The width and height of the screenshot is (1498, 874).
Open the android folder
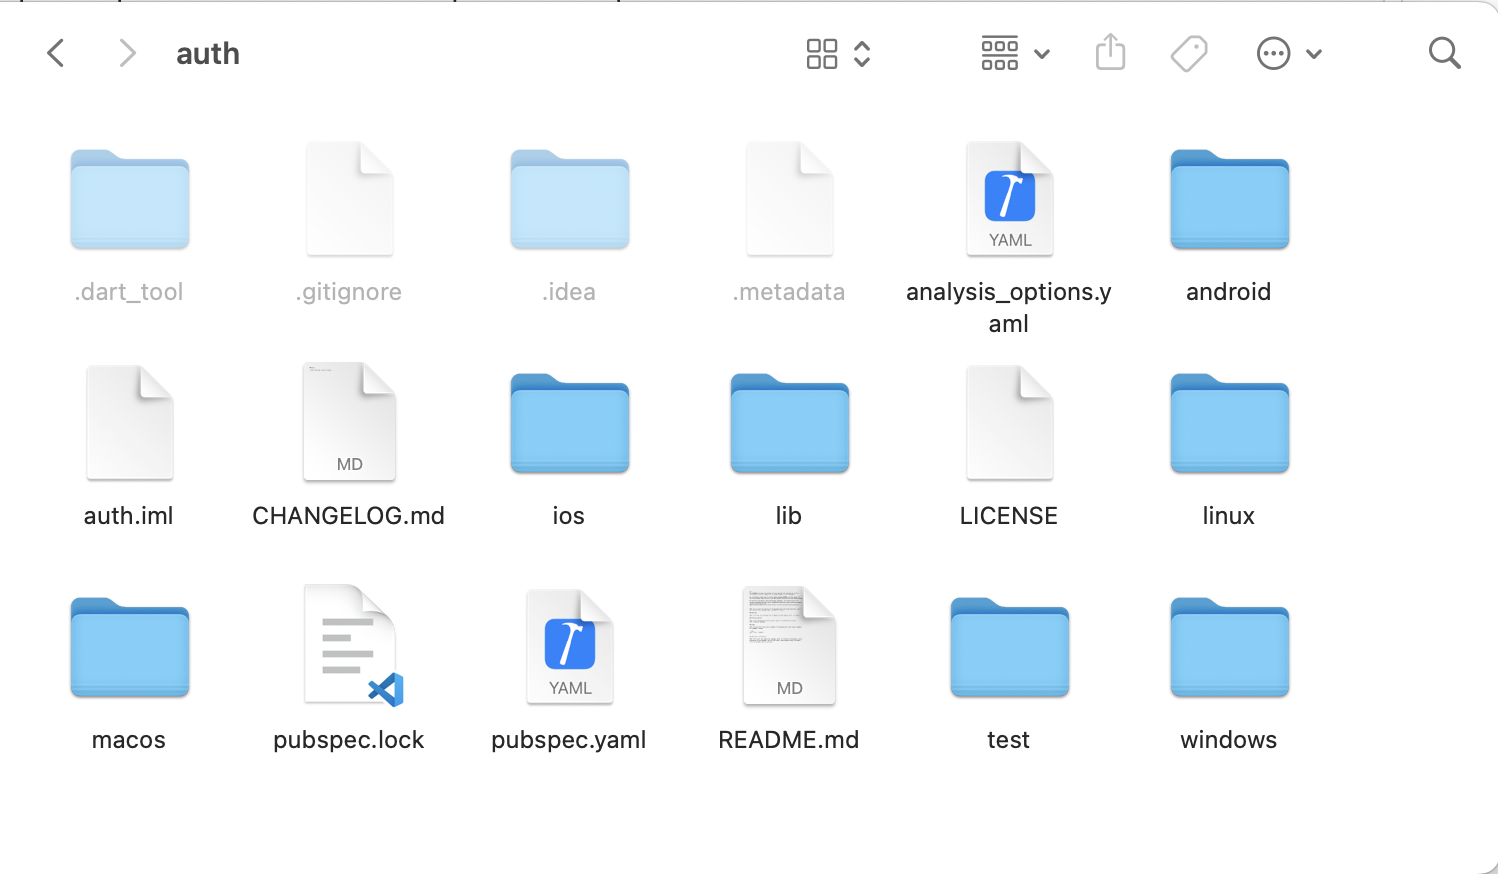1228,200
